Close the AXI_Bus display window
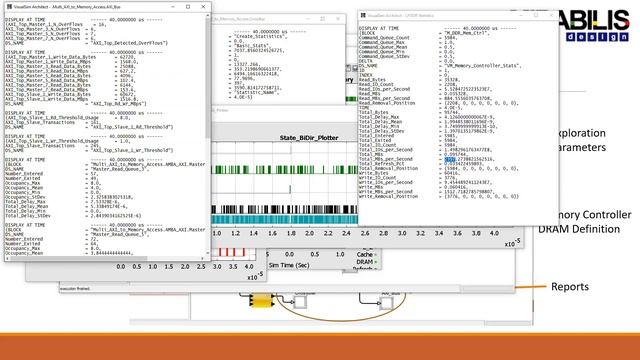 pos(203,7)
